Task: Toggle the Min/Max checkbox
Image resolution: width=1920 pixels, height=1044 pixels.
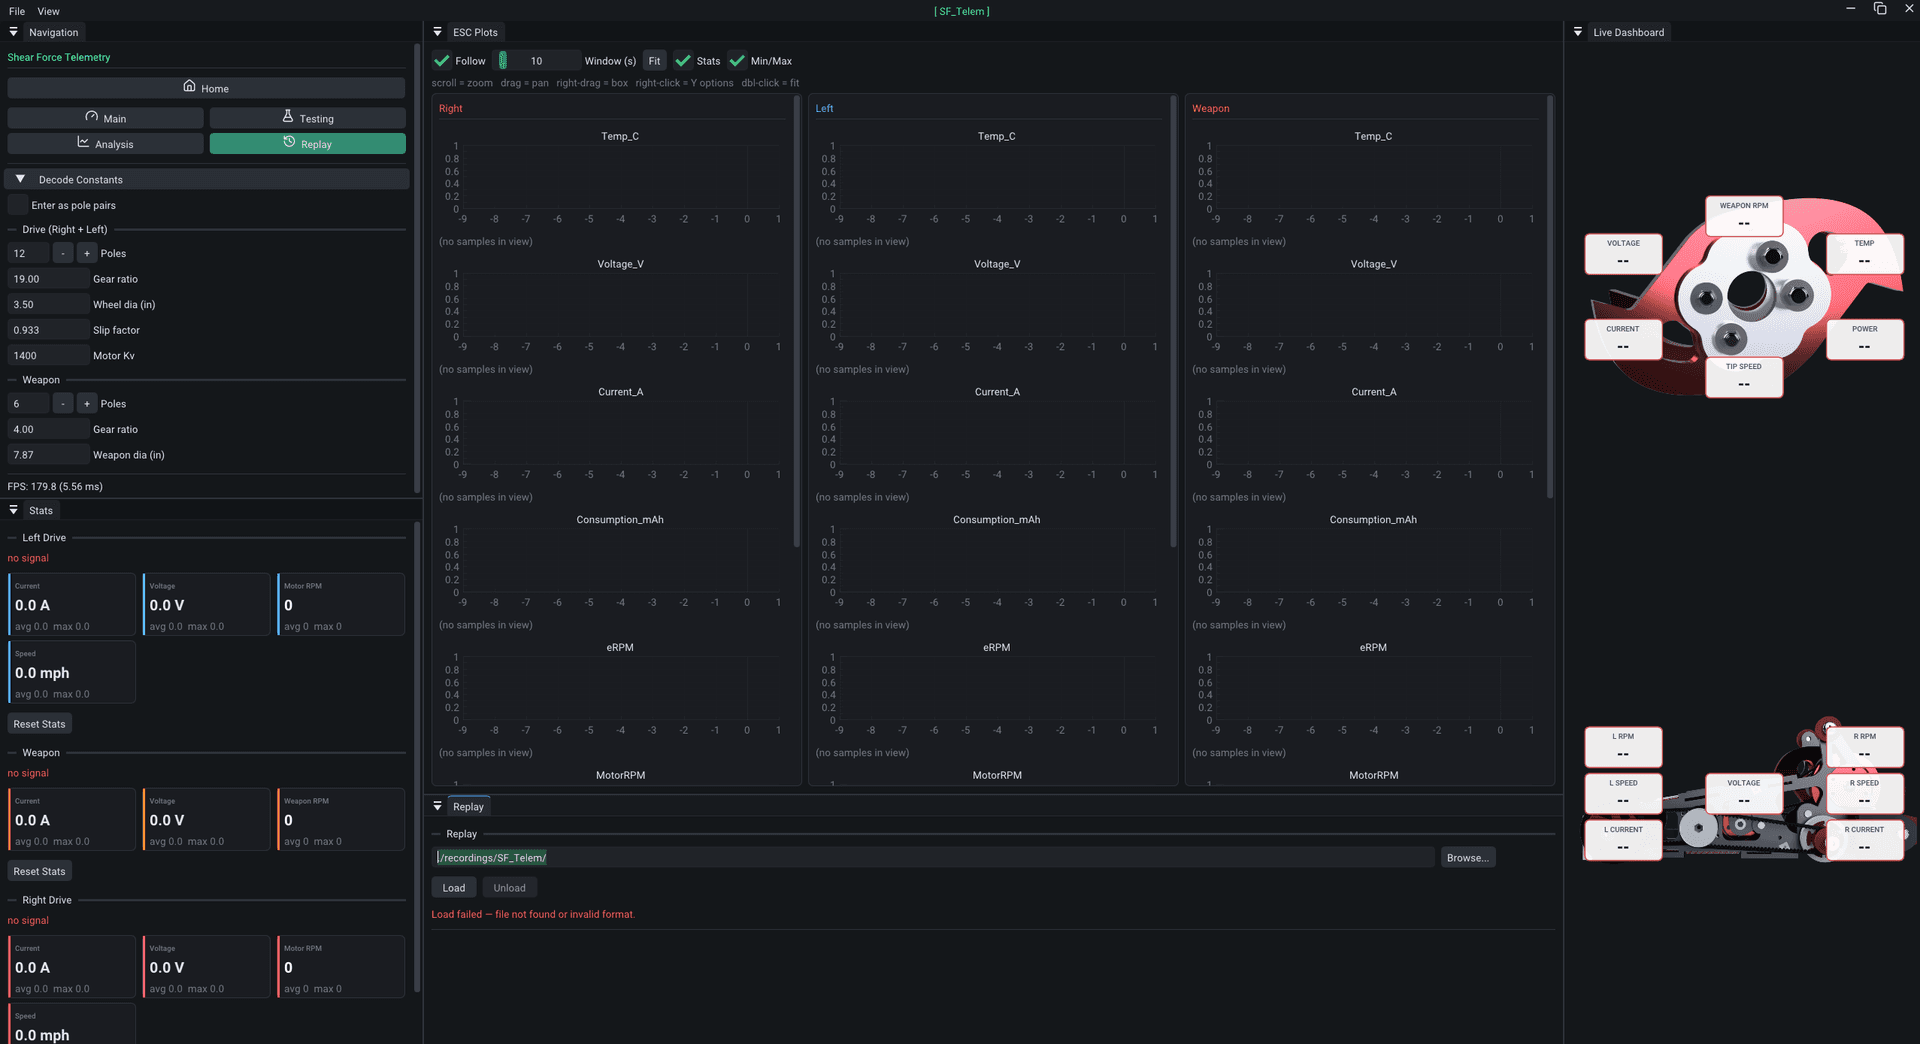Action: [737, 61]
